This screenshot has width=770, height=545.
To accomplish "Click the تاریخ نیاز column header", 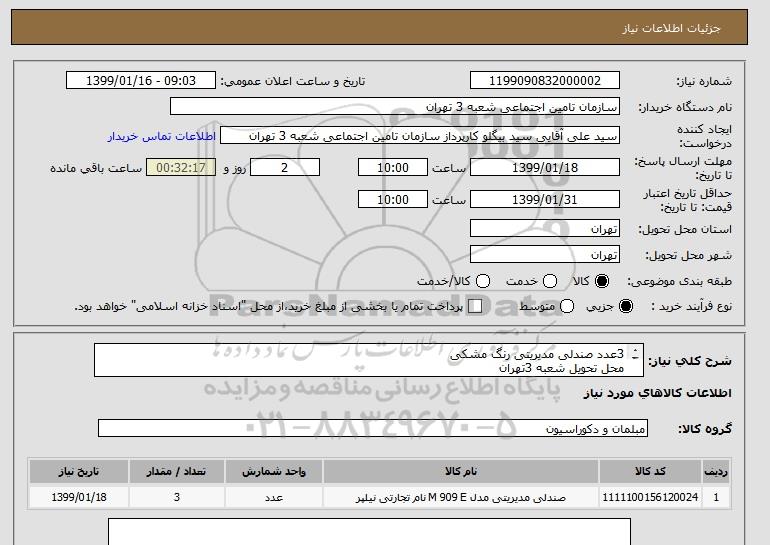I will tap(79, 471).
